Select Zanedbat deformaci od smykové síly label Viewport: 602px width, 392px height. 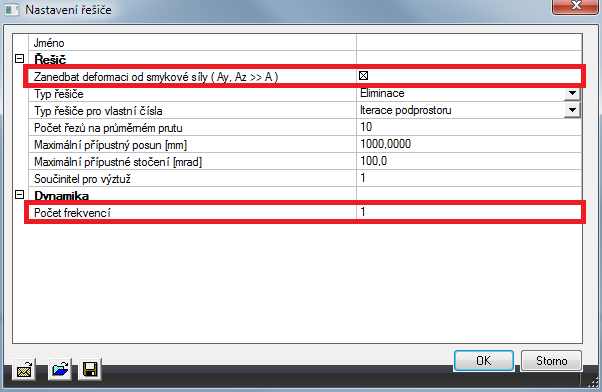point(156,77)
